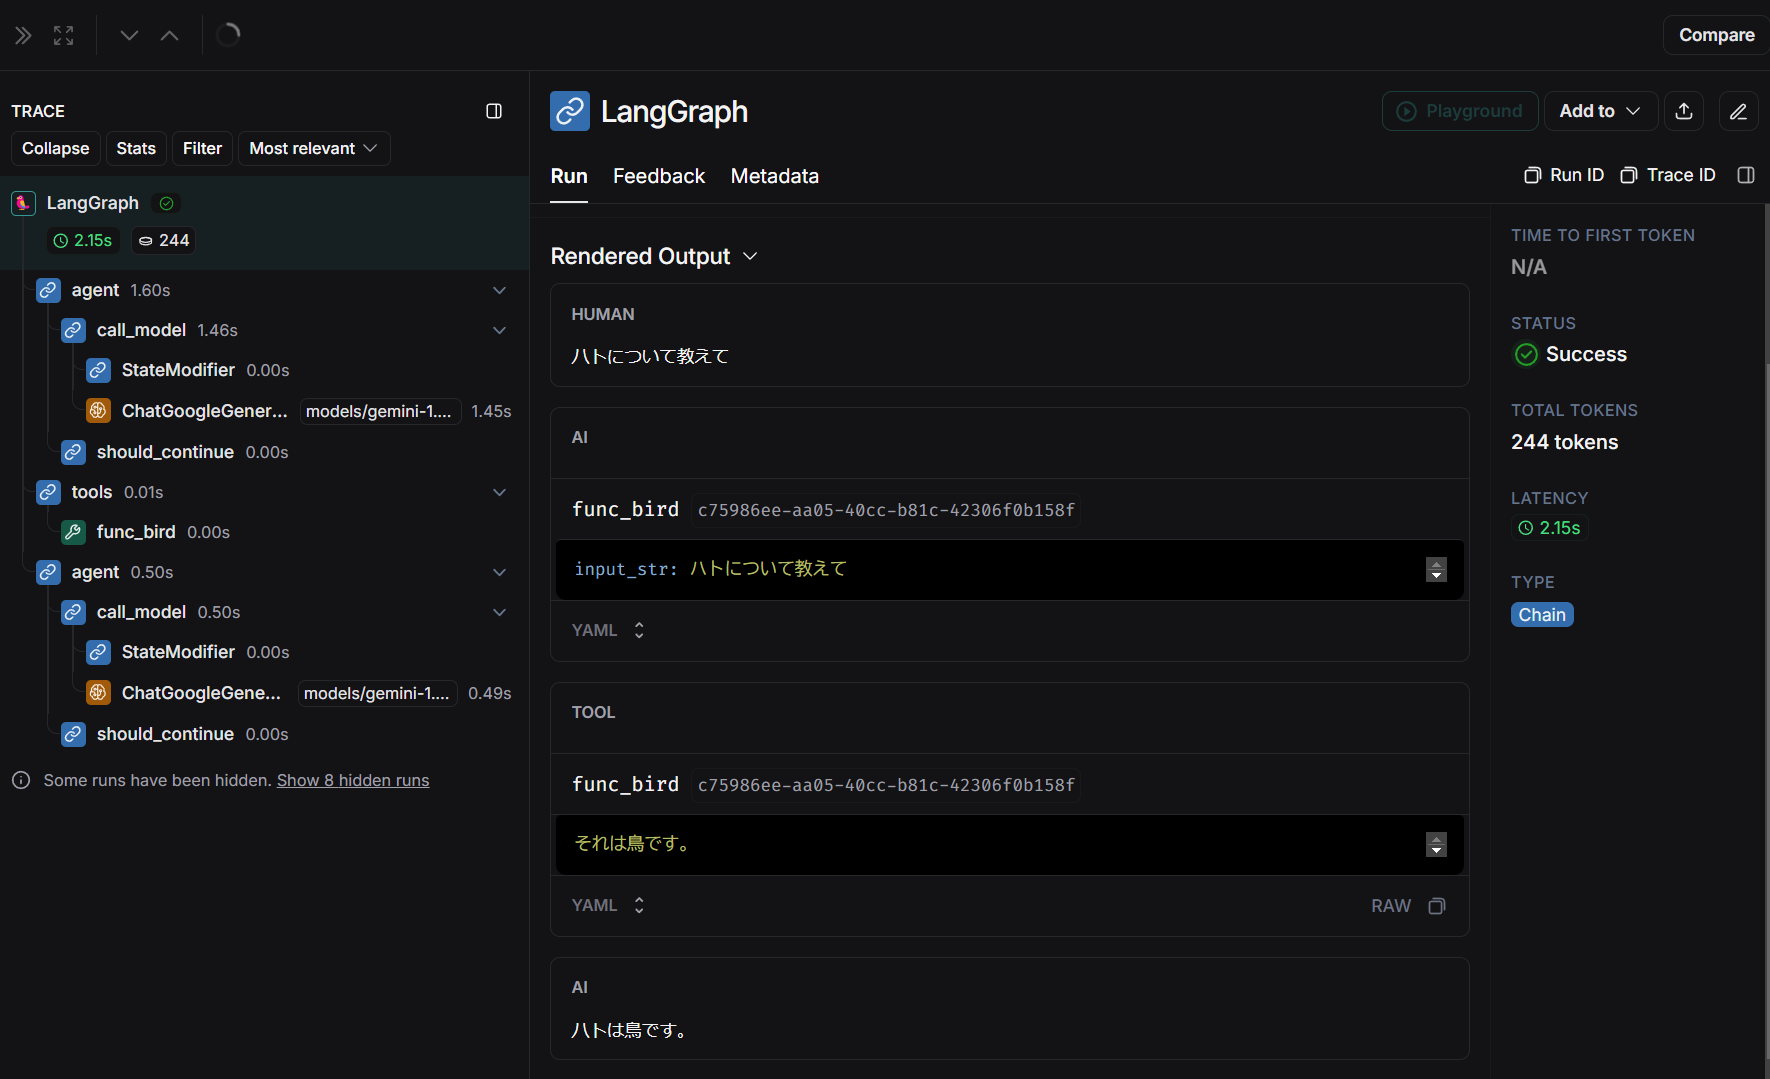Click the func_bird ID in TOOL block

(x=886, y=785)
